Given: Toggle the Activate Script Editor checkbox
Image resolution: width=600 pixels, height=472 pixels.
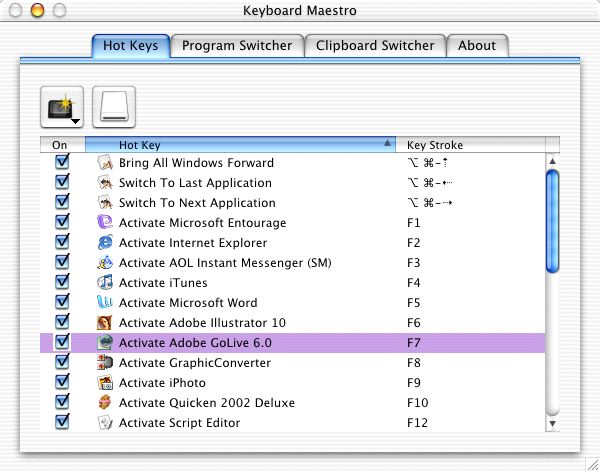Looking at the screenshot, I should click(x=62, y=421).
